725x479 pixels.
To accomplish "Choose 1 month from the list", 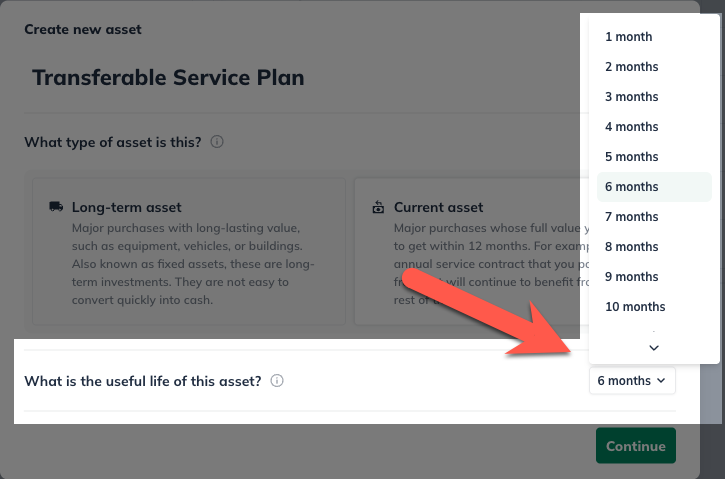I will click(x=629, y=37).
